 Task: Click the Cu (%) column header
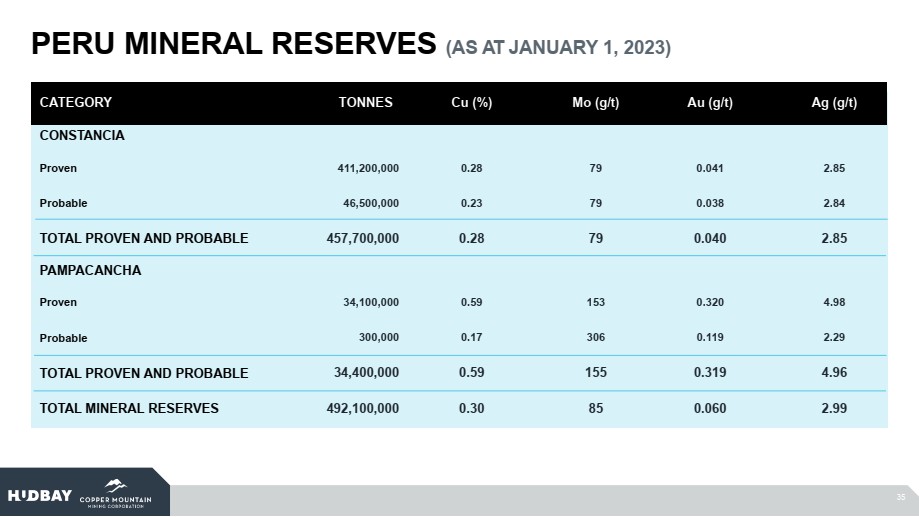pyautogui.click(x=472, y=102)
